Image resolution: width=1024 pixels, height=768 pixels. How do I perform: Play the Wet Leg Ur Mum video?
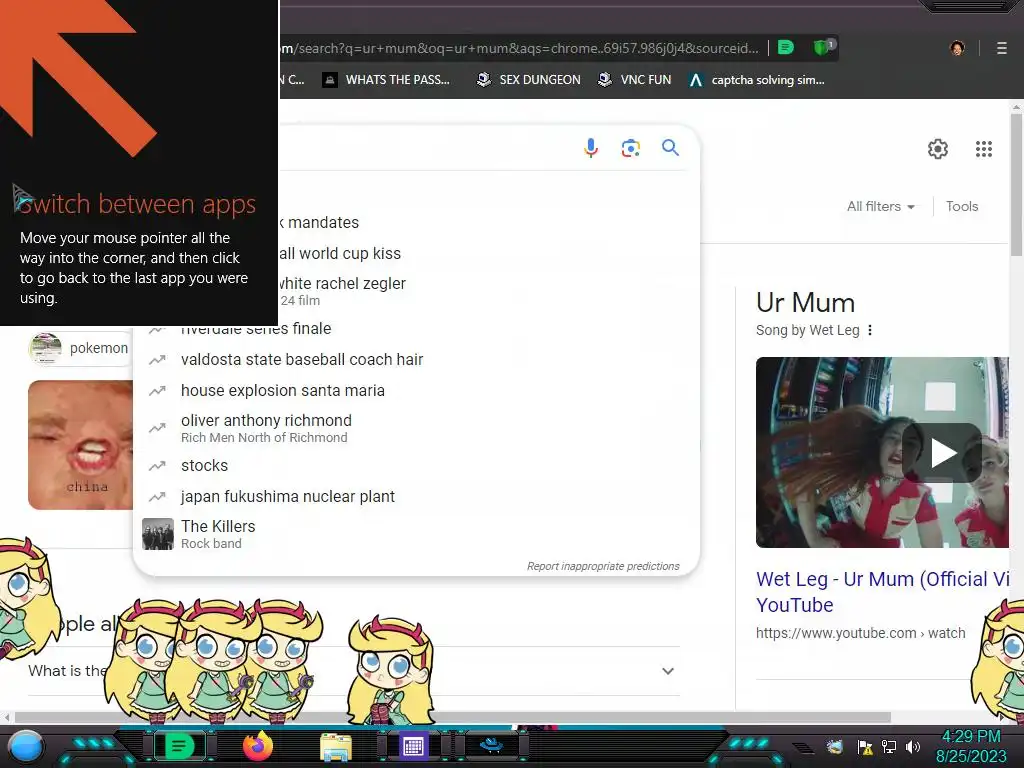pyautogui.click(x=942, y=453)
